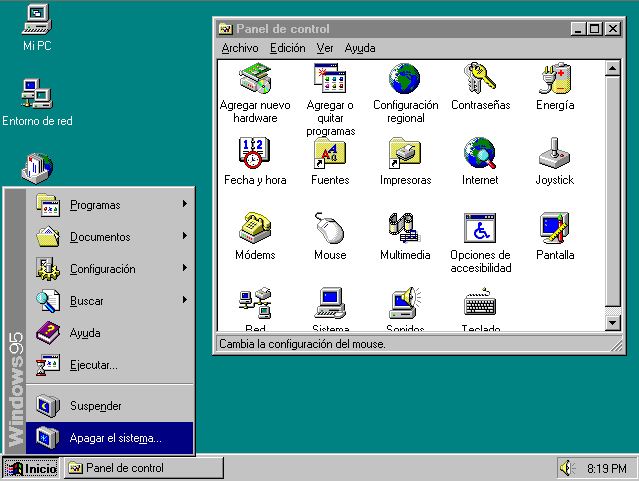Click Control Panel title bar system icon
639x481 pixels.
coord(225,29)
